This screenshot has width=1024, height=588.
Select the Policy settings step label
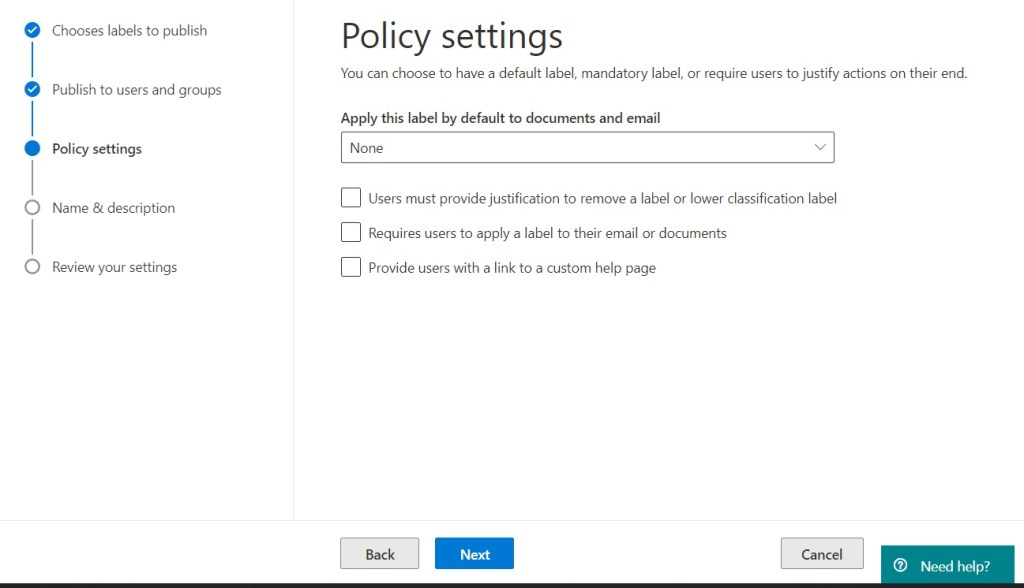tap(97, 149)
